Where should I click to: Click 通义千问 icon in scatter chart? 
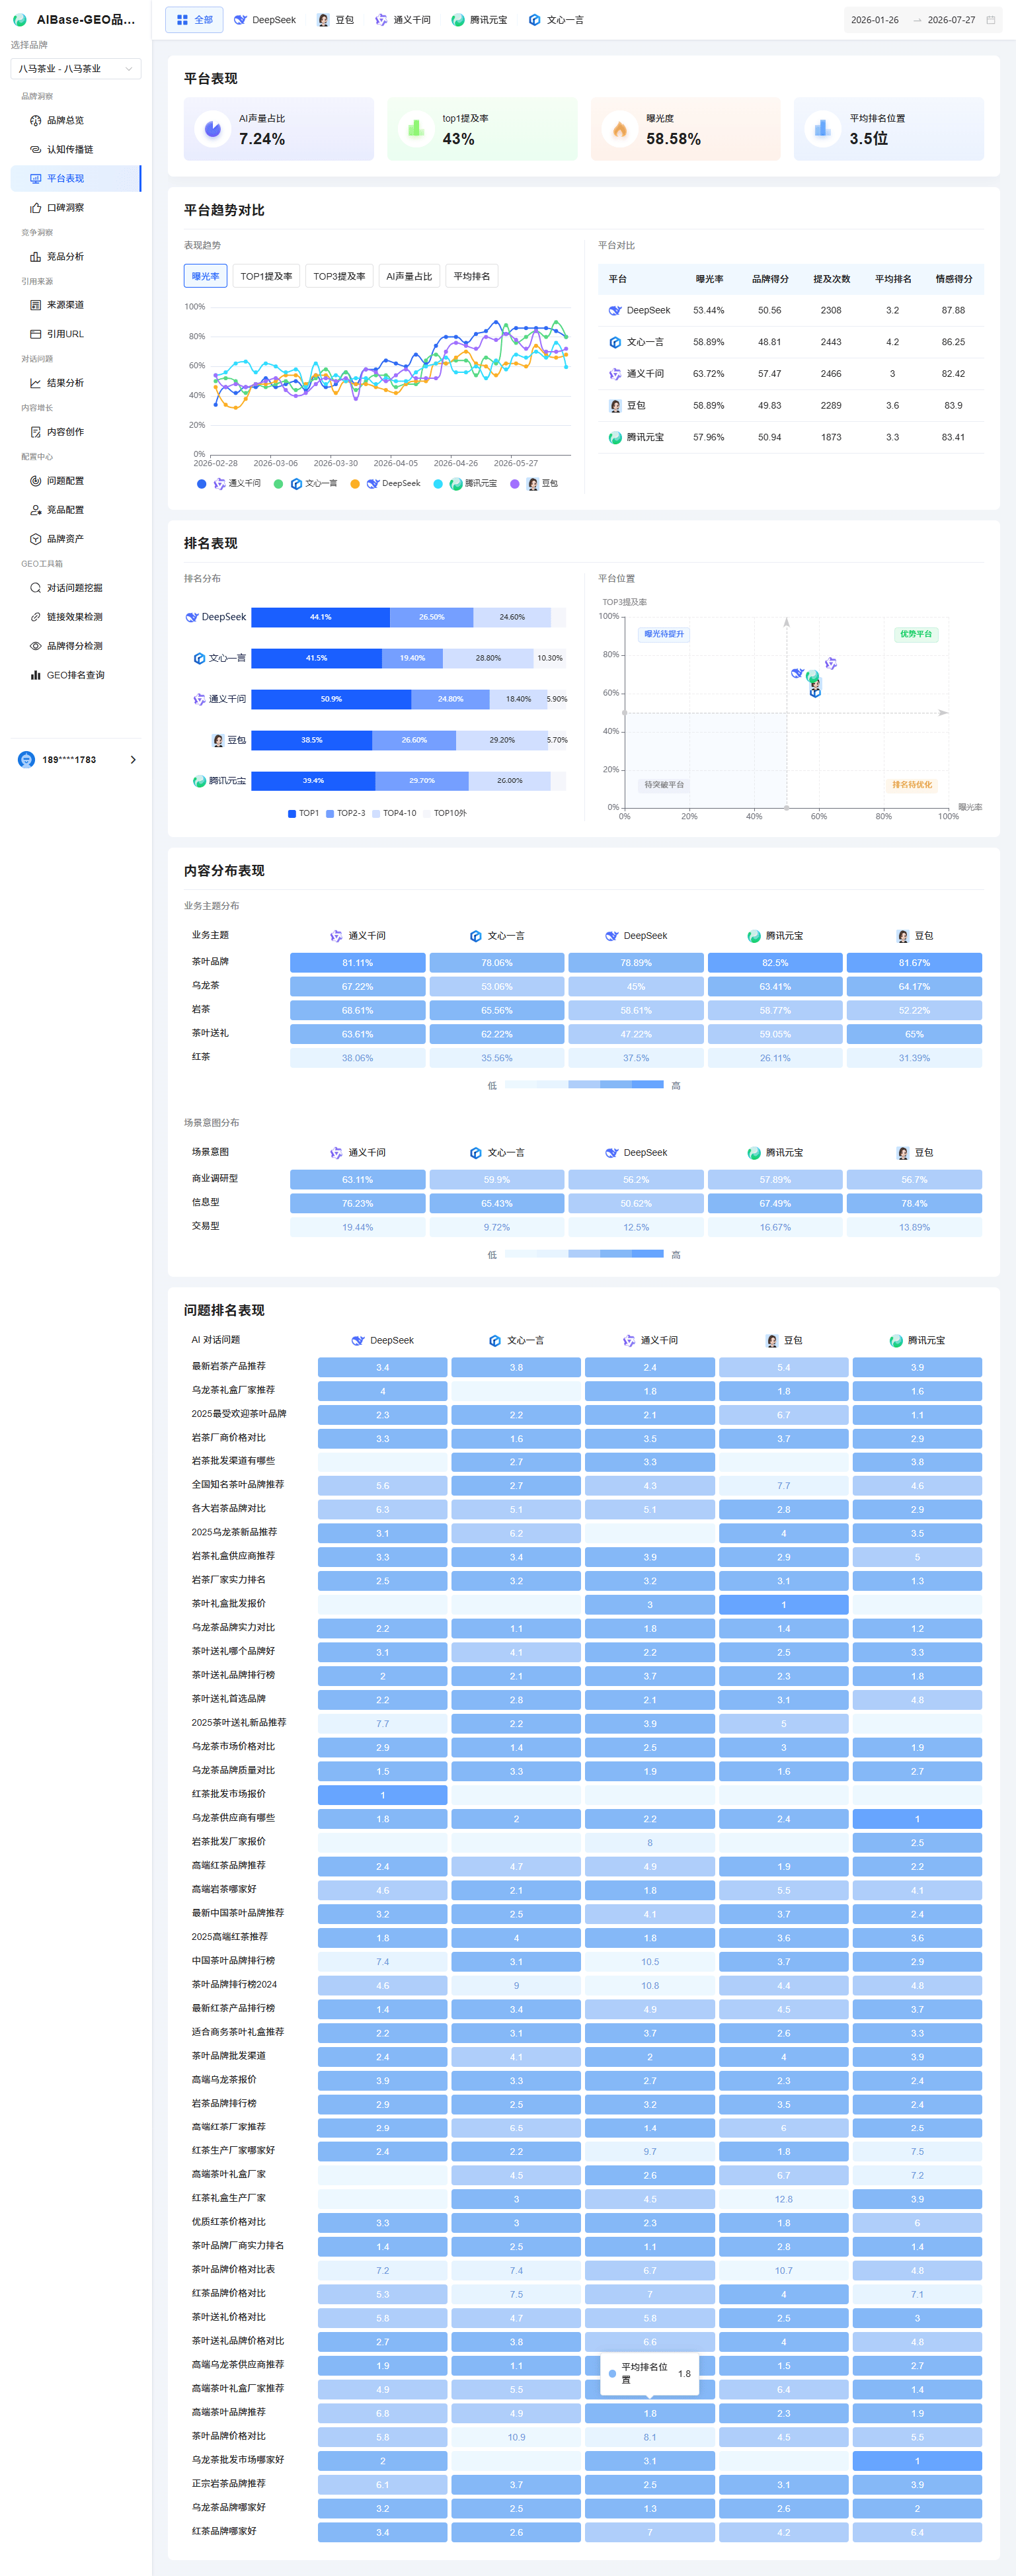click(x=831, y=663)
